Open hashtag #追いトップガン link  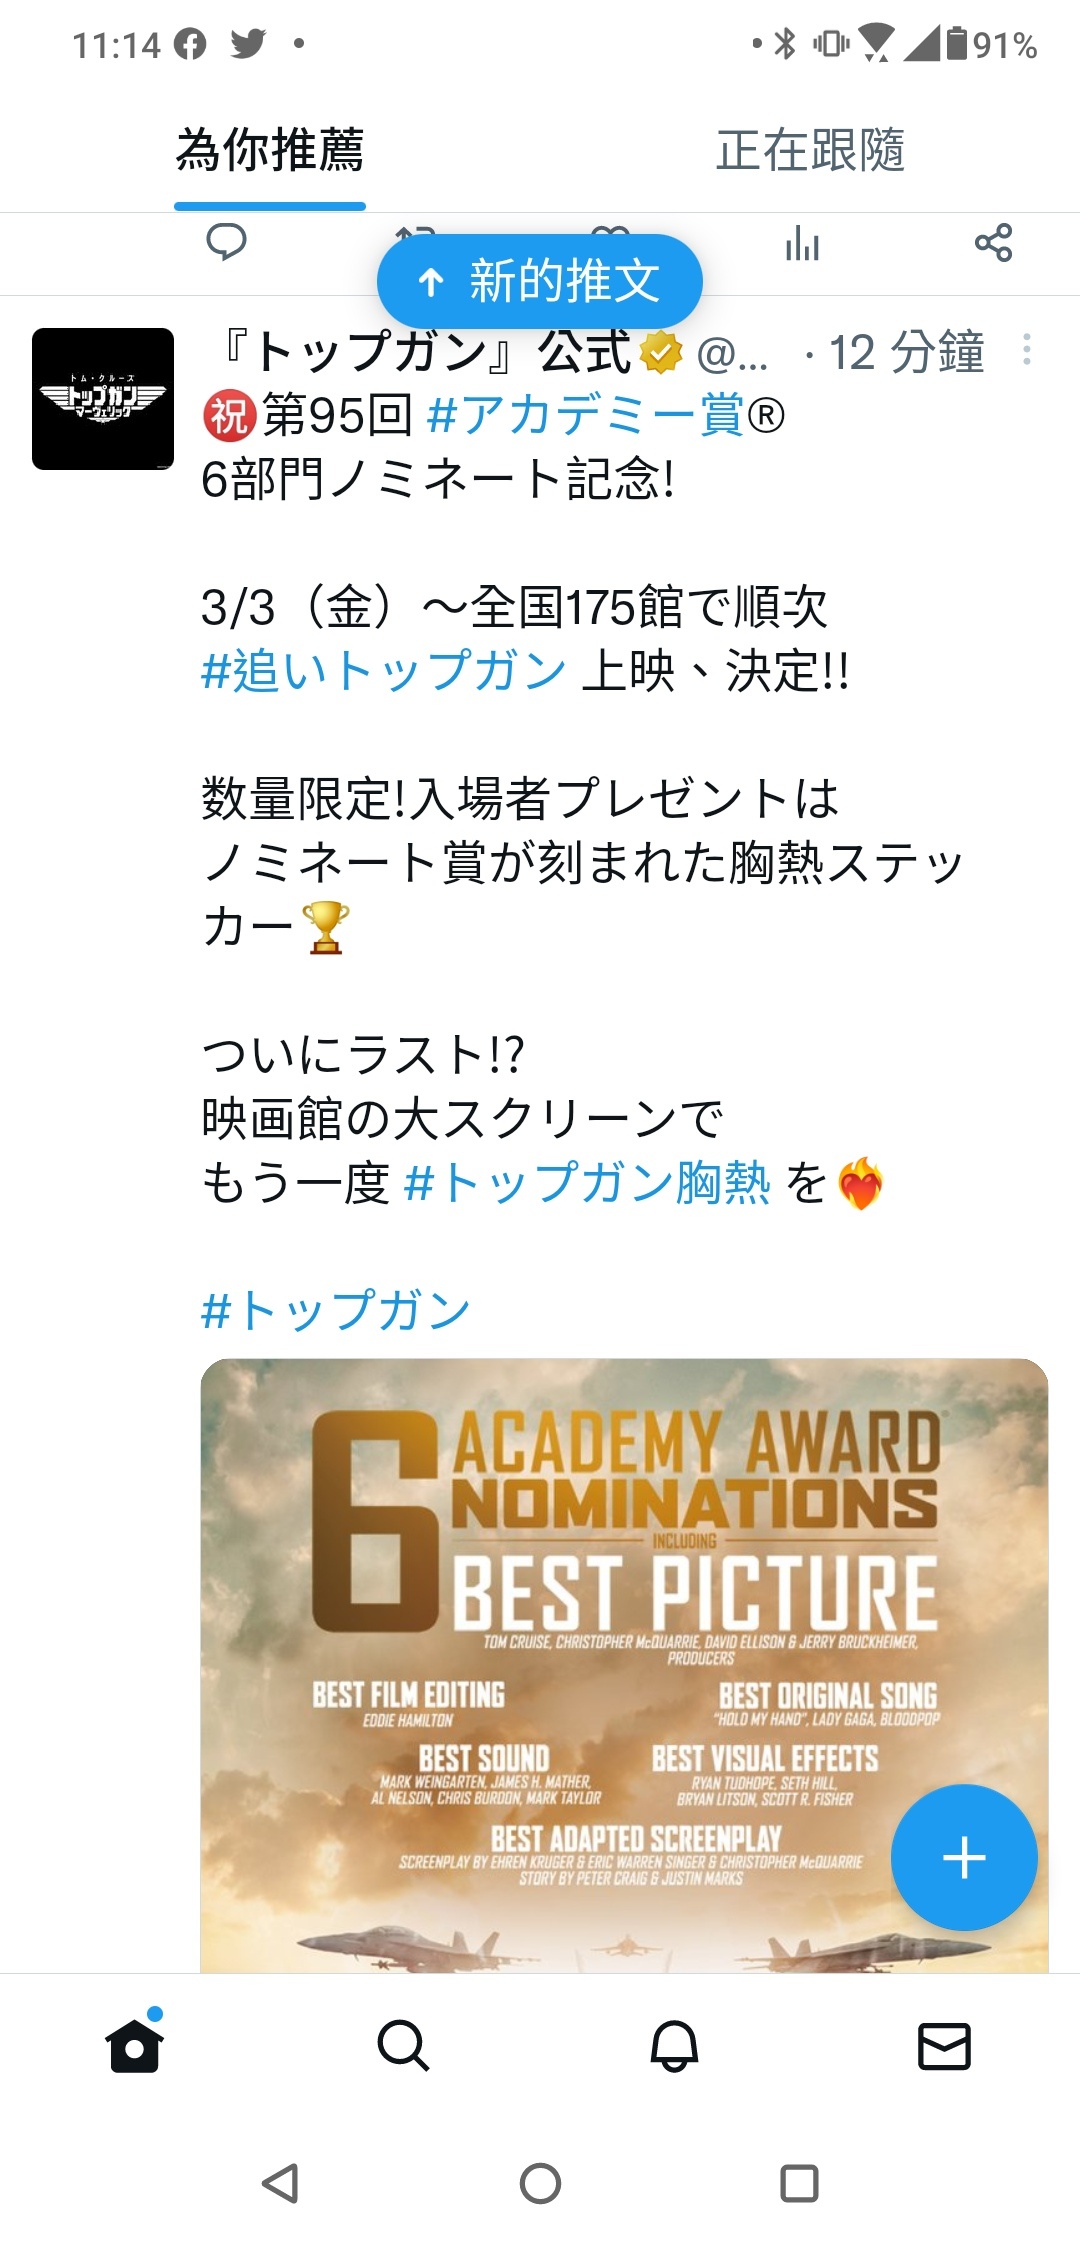click(384, 671)
